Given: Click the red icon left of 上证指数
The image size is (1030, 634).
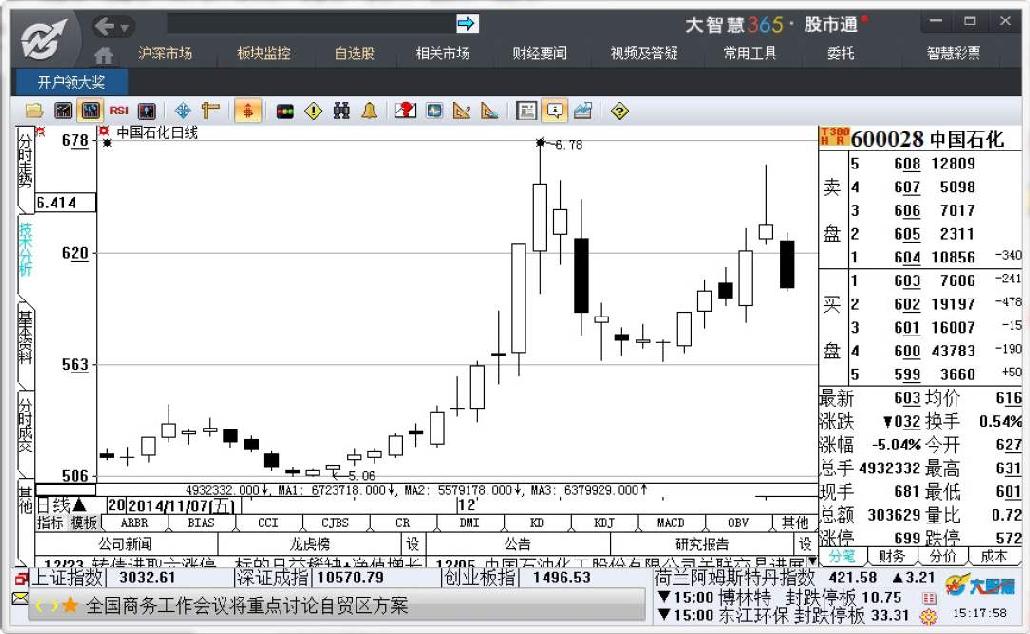Looking at the screenshot, I should pos(21,579).
